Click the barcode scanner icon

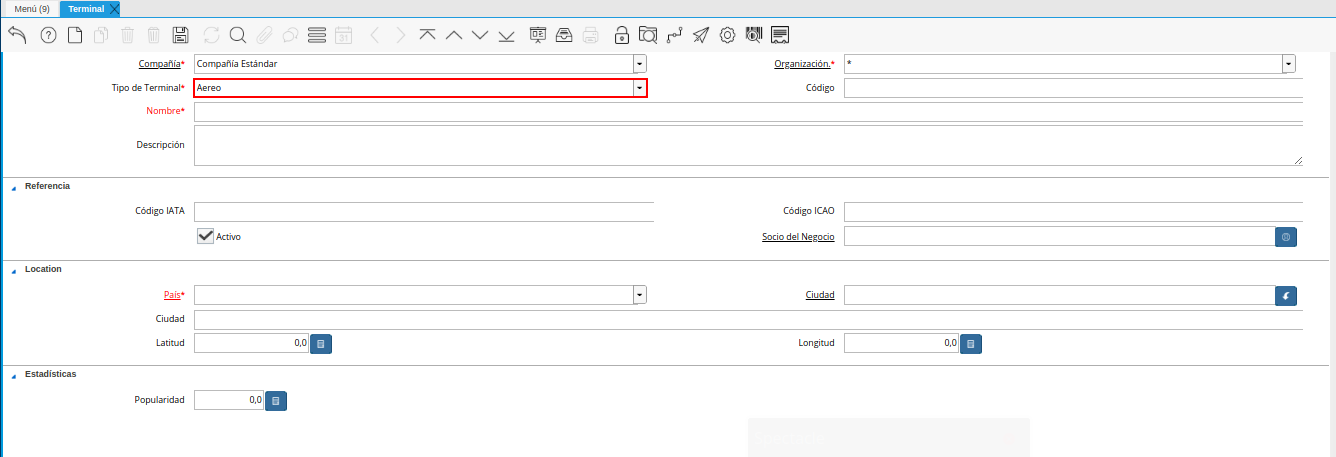click(754, 35)
